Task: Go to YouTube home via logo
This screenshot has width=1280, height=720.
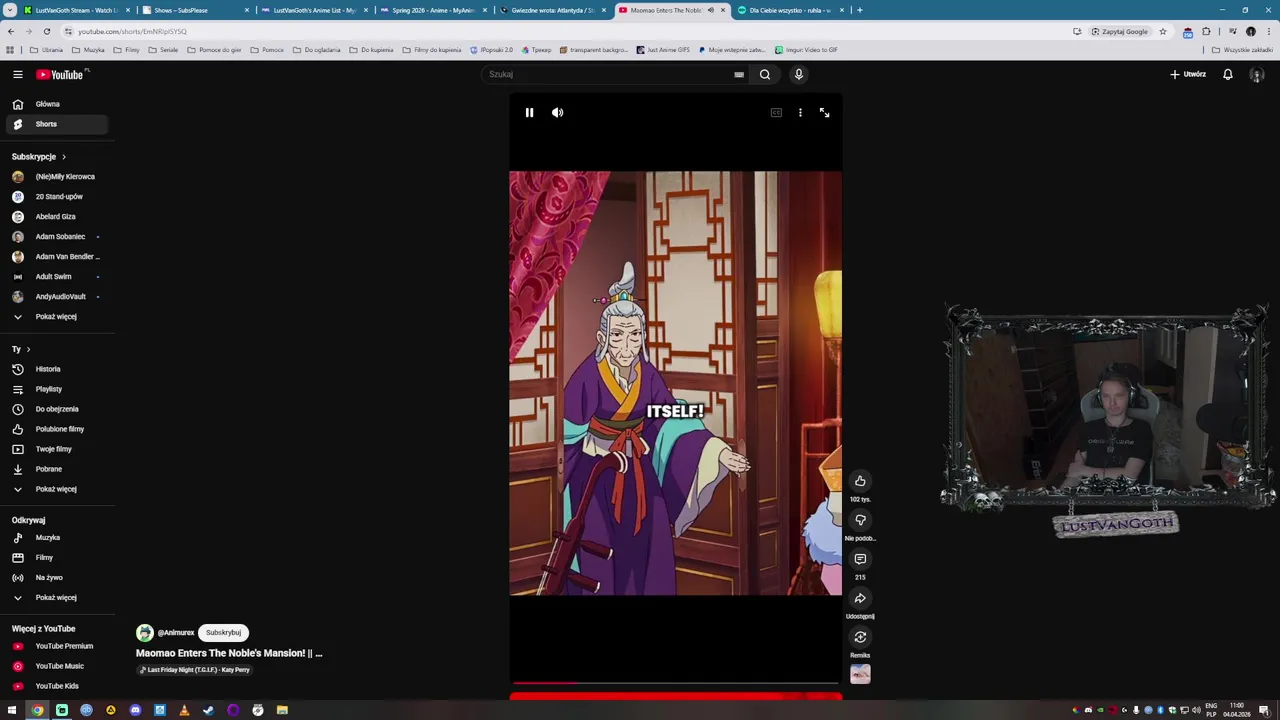Action: (62, 74)
